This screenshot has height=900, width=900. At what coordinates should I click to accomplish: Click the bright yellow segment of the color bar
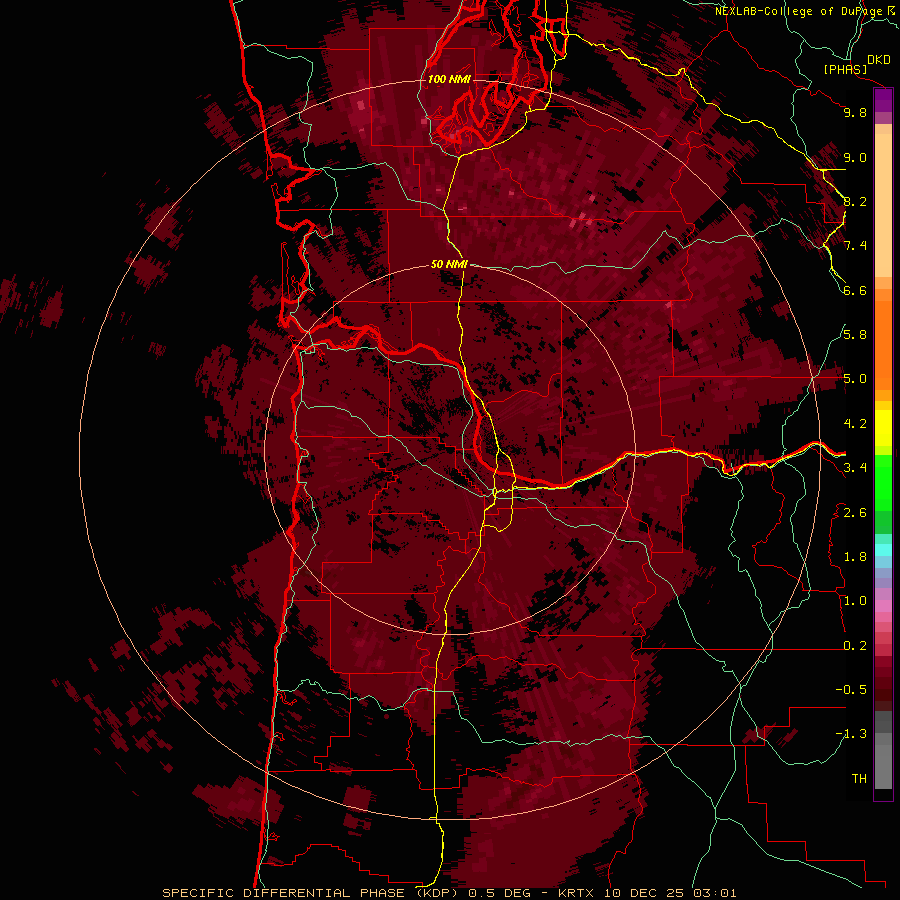[883, 428]
